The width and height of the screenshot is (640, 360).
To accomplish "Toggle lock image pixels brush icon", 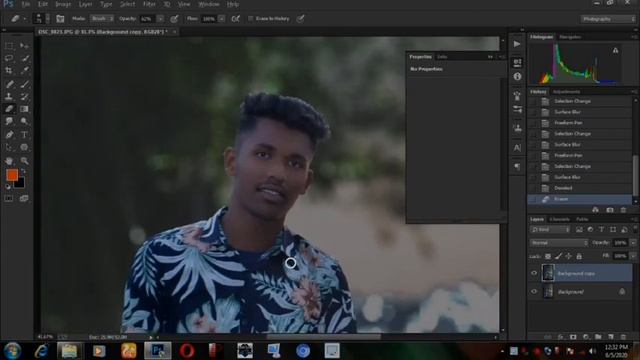I will [558, 256].
